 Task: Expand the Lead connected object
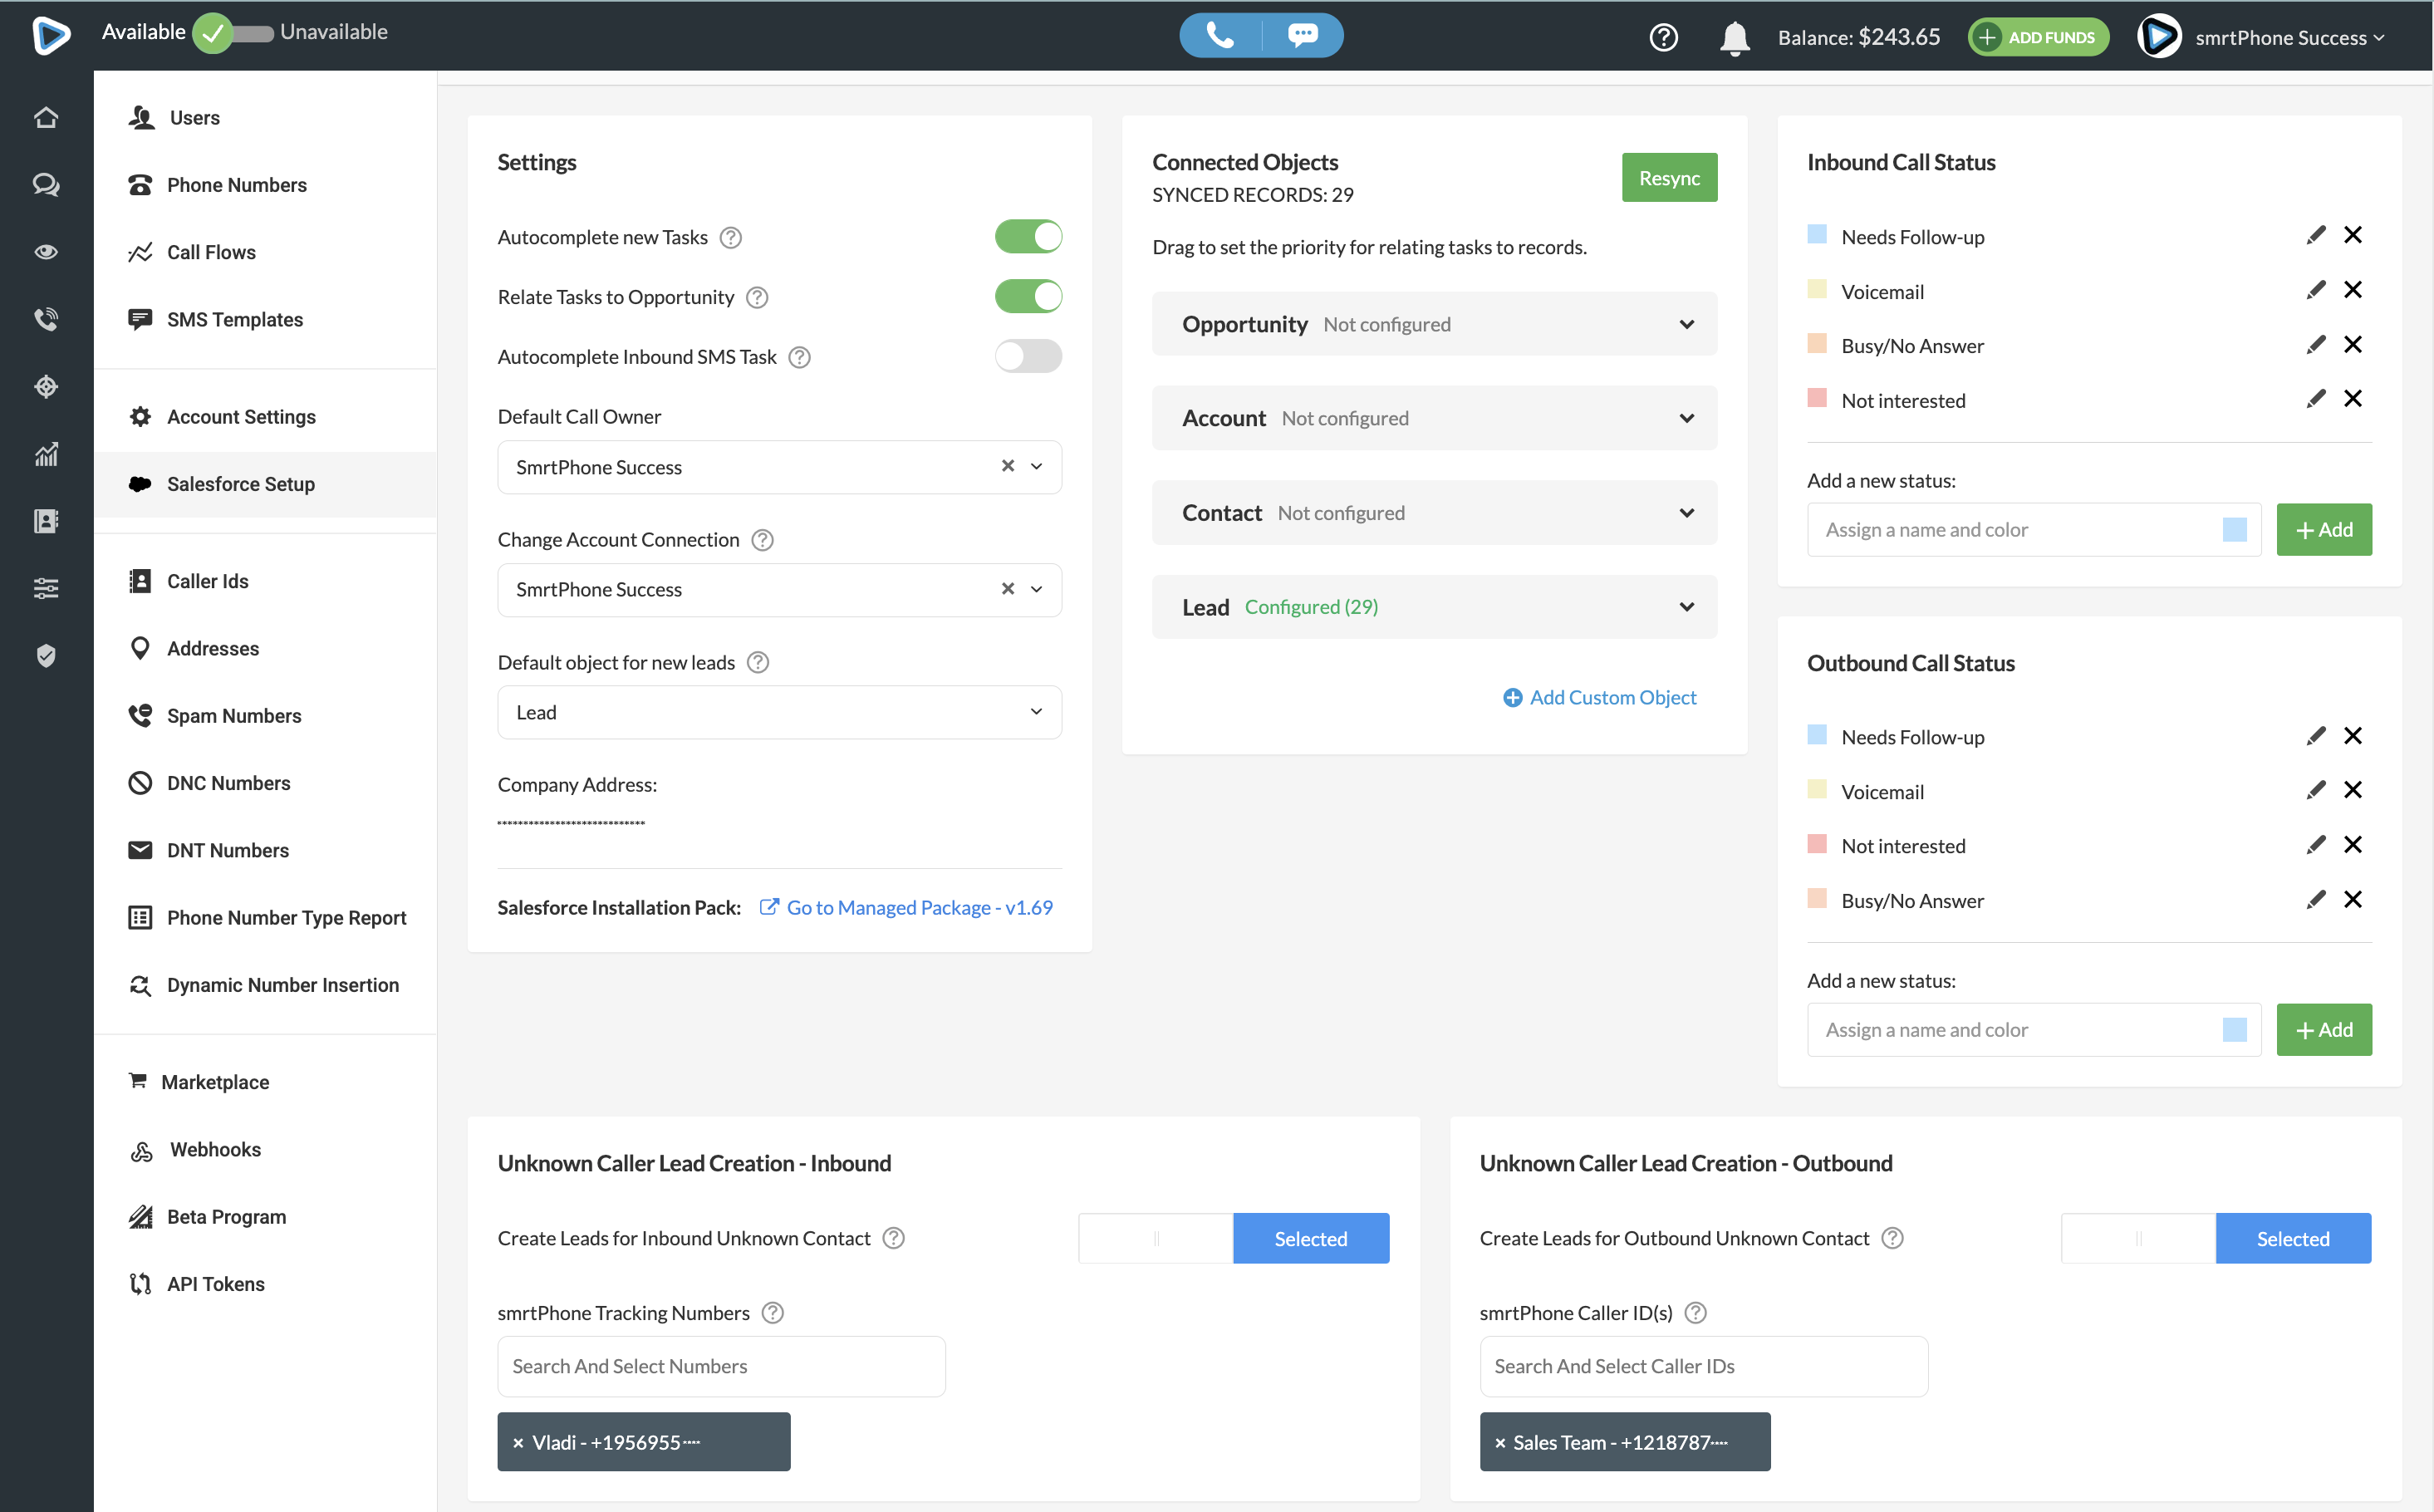pos(1686,607)
